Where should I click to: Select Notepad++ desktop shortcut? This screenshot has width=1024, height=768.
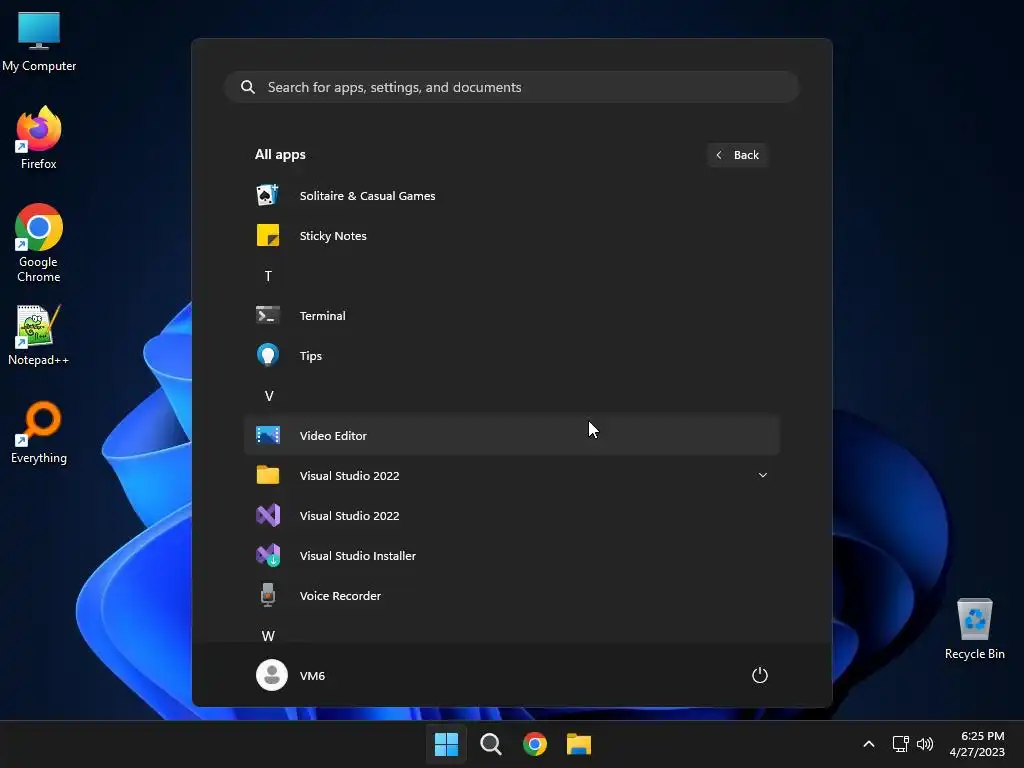pos(39,335)
